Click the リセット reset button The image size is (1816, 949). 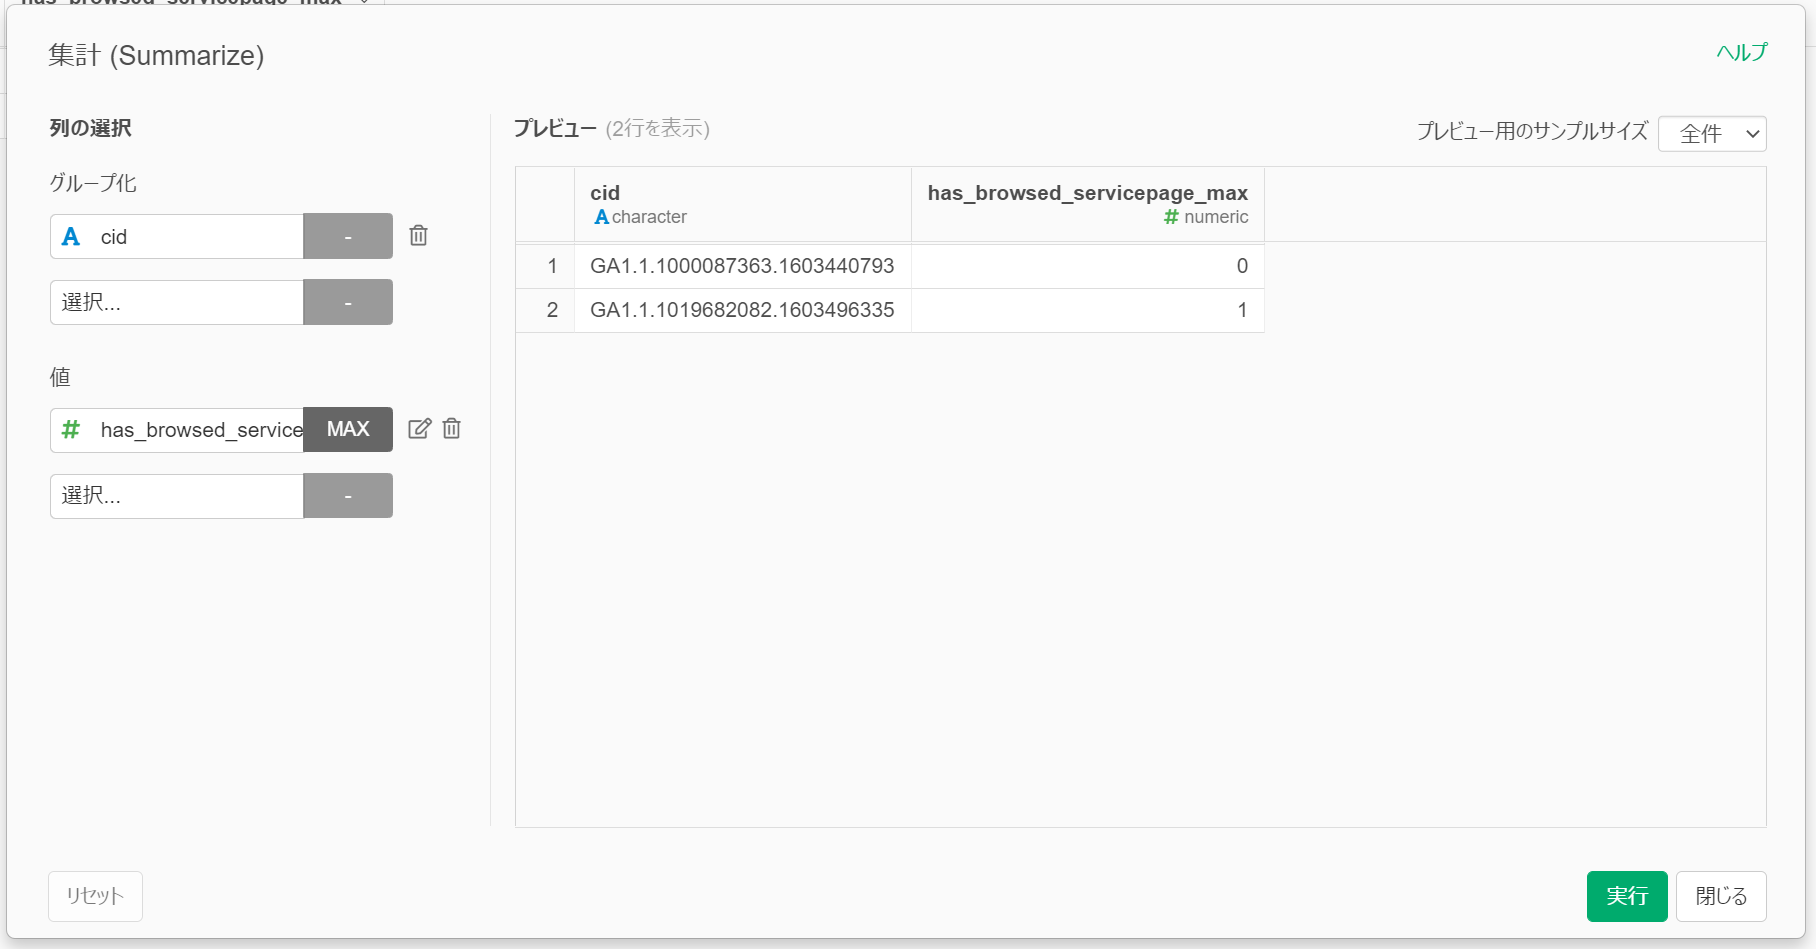(x=95, y=896)
